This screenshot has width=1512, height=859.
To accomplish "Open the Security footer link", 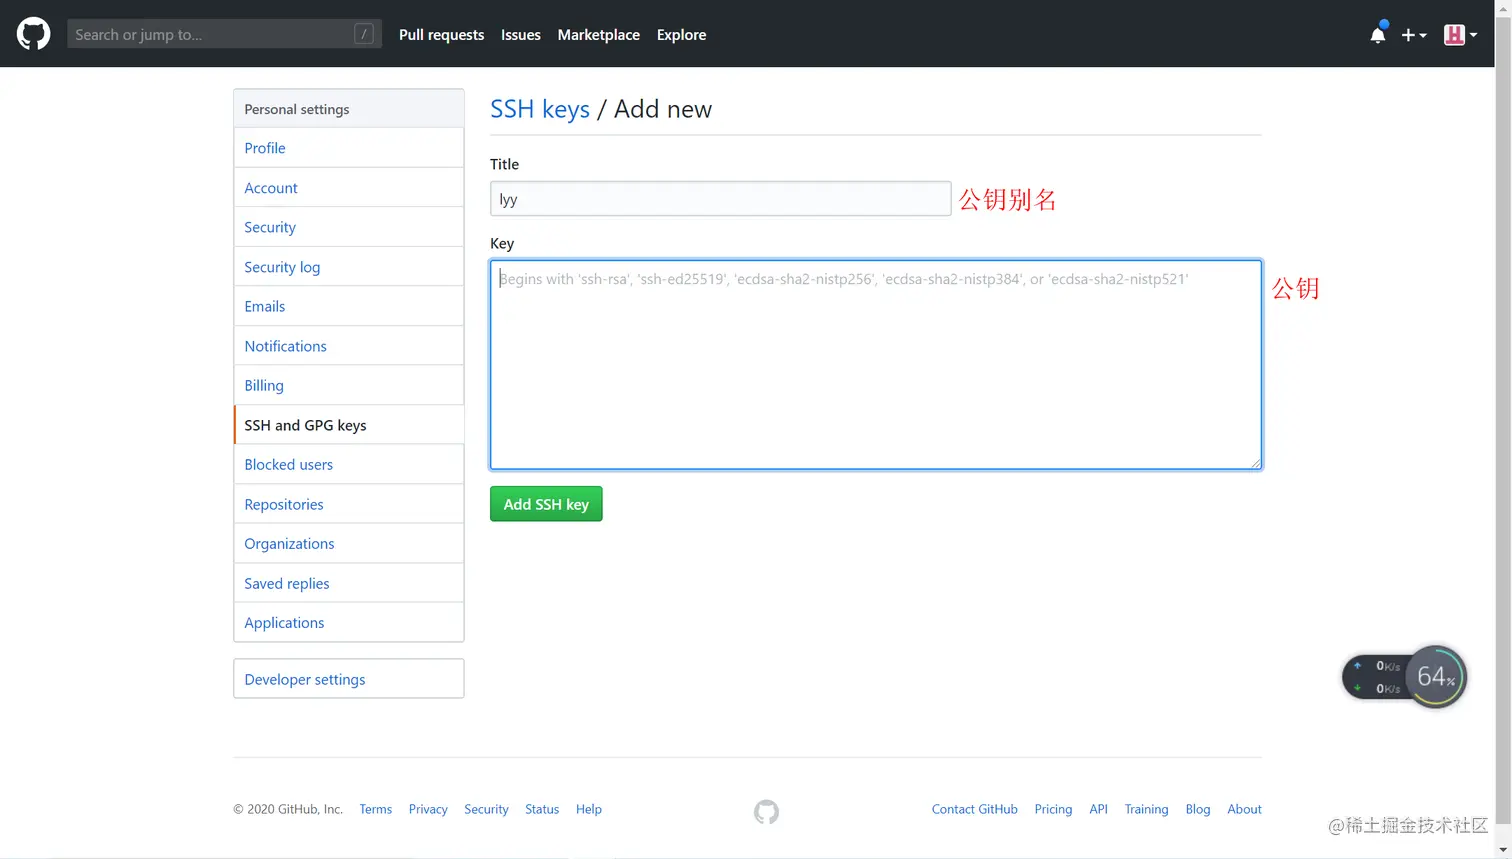I will click(x=486, y=809).
